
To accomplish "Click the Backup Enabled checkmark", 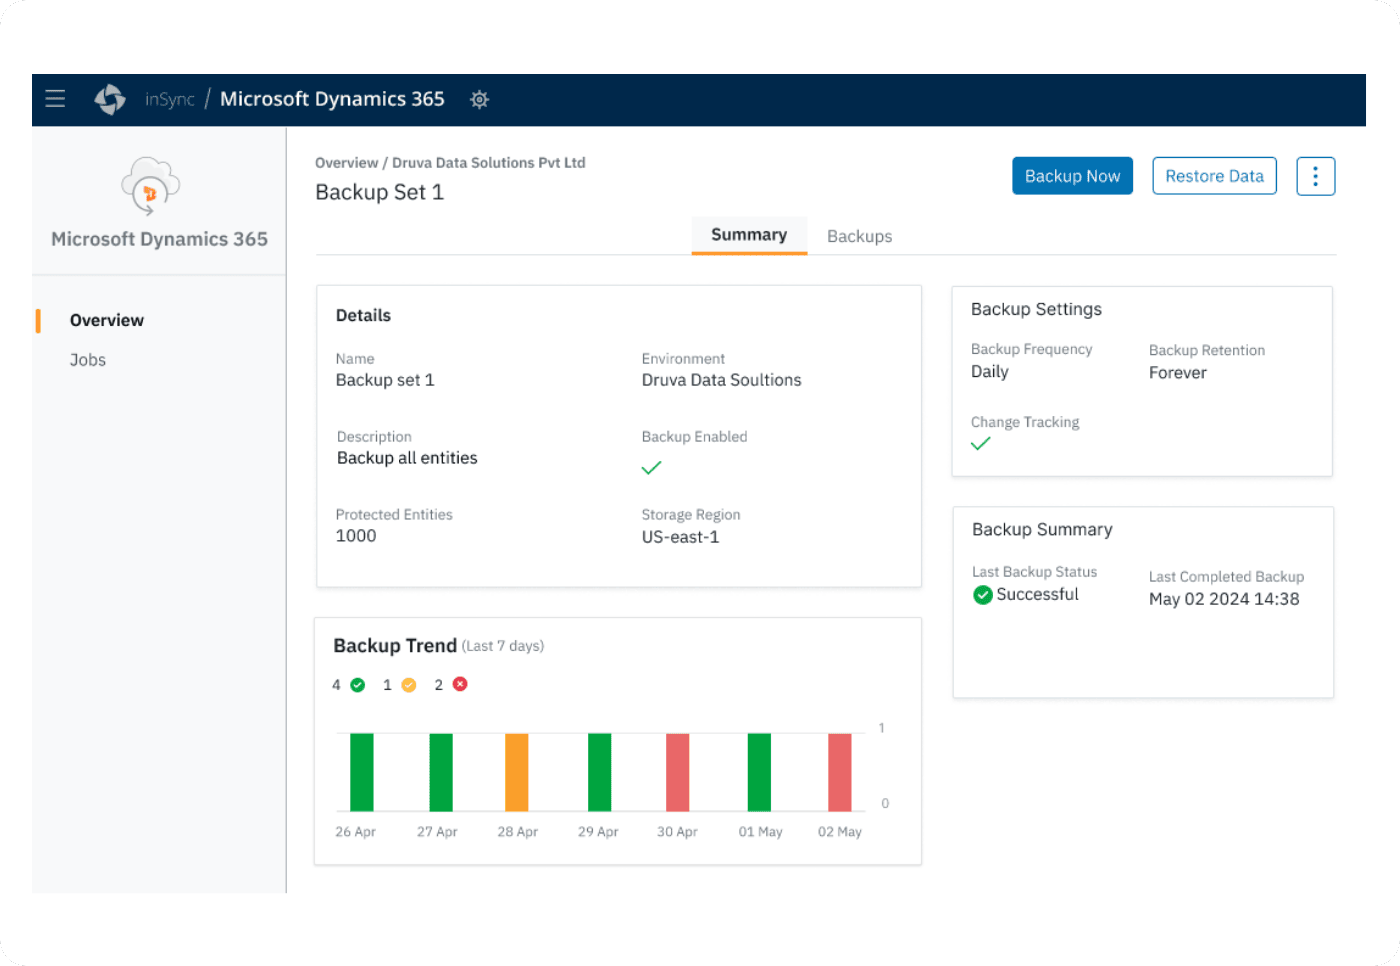I will click(x=651, y=468).
